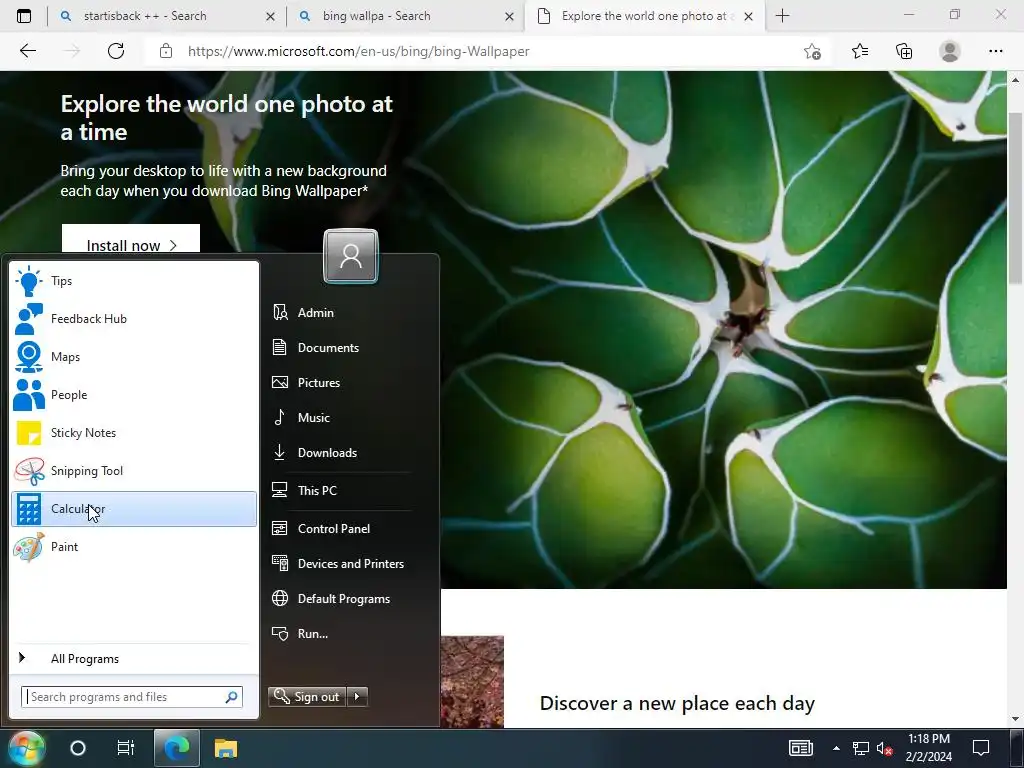
Task: Go back to previous page
Action: tap(27, 51)
